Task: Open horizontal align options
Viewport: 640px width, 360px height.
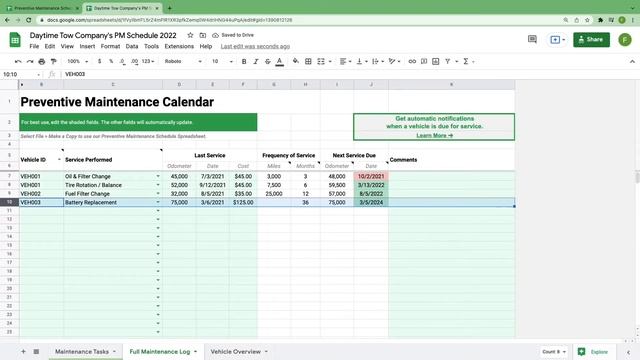Action: [x=345, y=61]
